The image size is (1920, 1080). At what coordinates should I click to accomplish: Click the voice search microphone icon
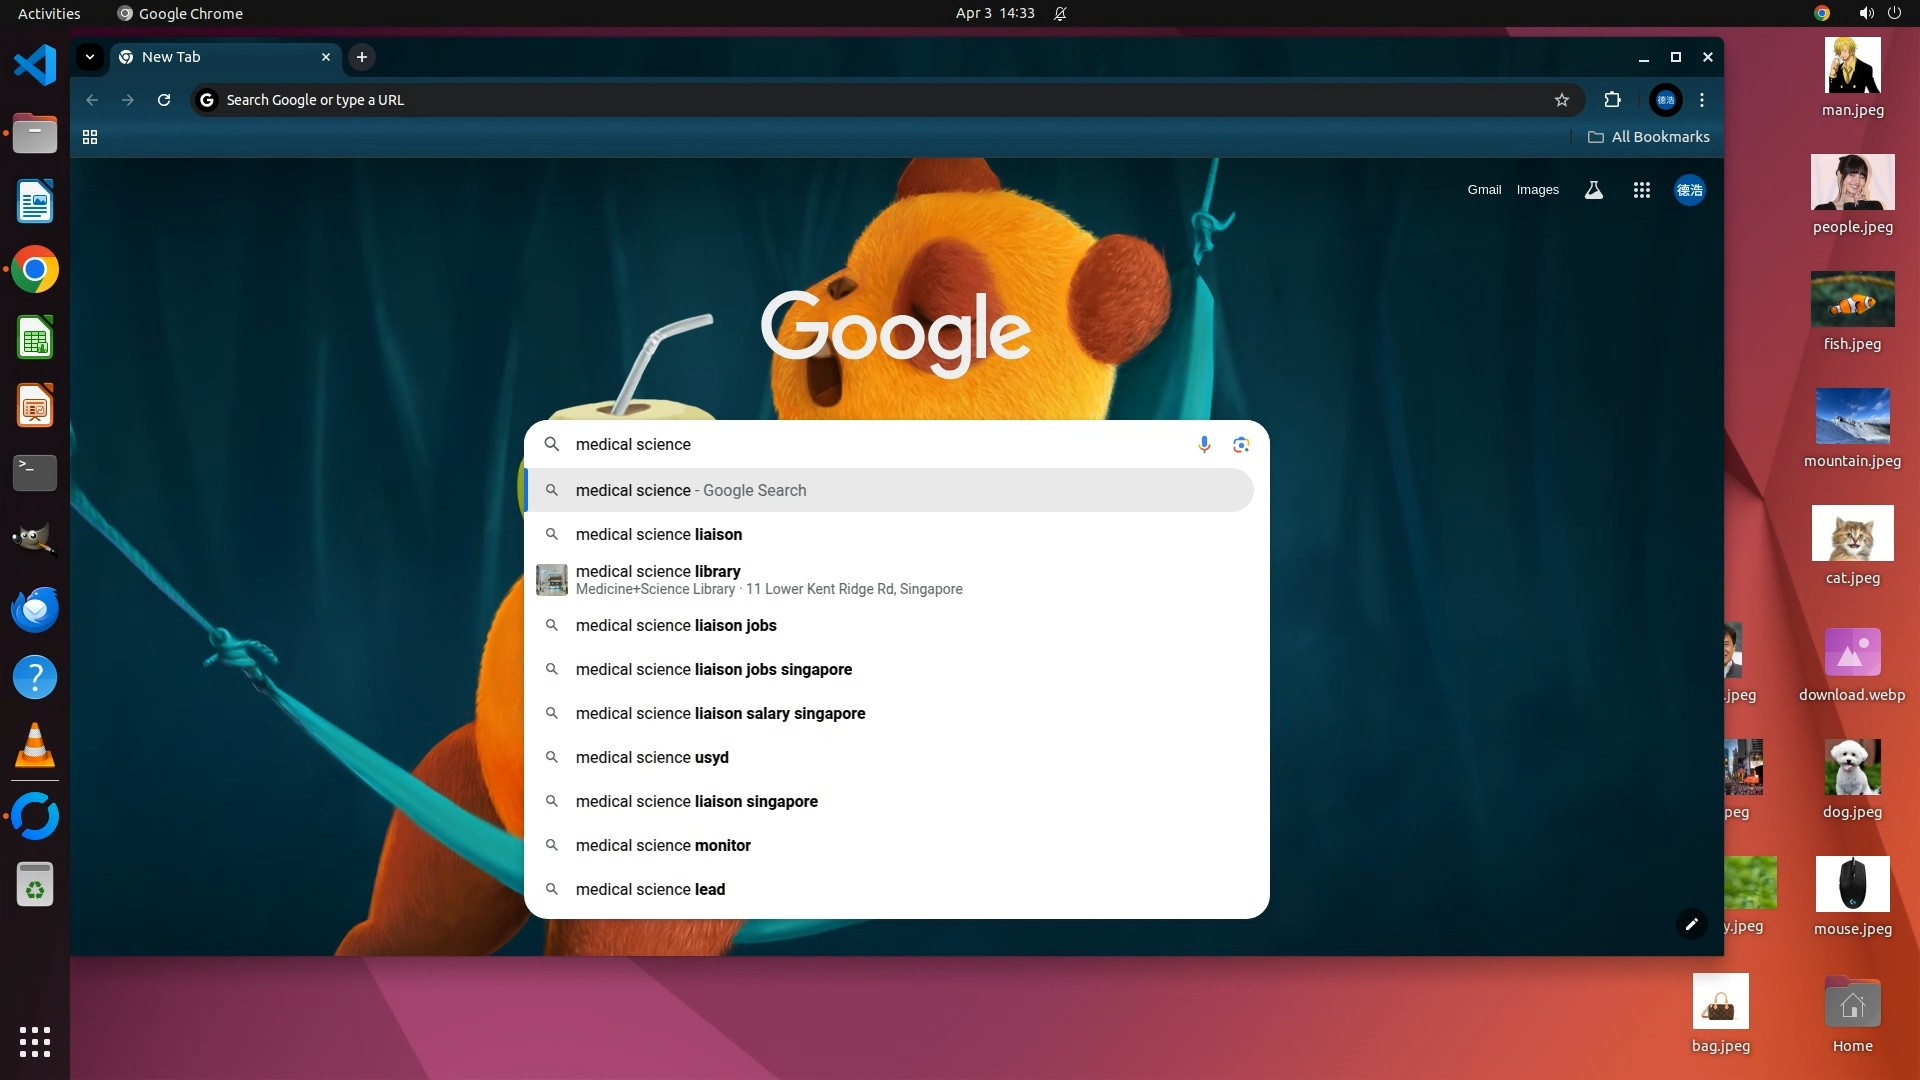pos(1204,444)
